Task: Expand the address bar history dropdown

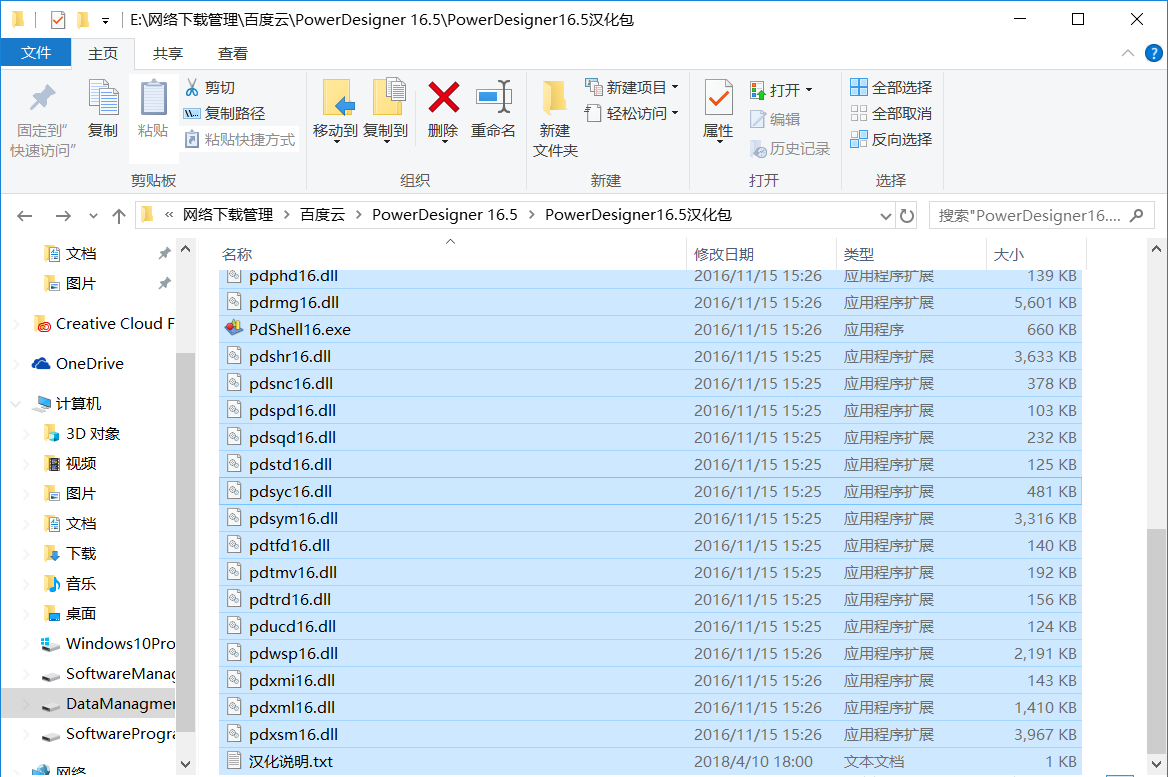Action: tap(886, 216)
